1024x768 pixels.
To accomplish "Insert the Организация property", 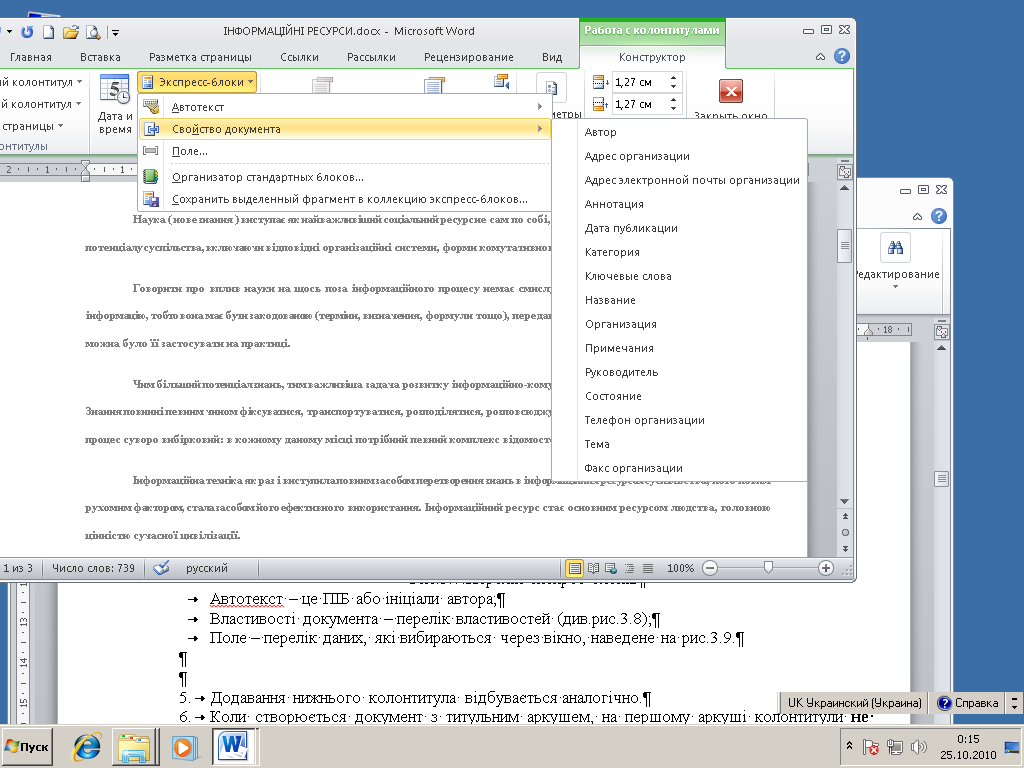I will point(679,324).
